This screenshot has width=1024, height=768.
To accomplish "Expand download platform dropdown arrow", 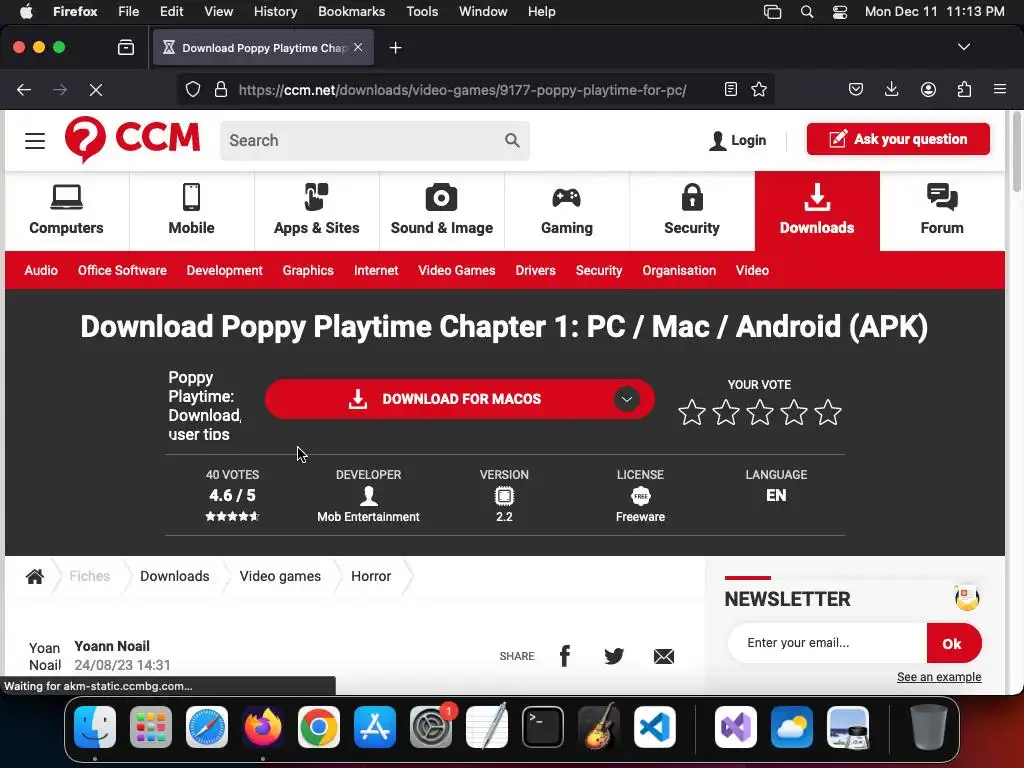I will tap(626, 399).
